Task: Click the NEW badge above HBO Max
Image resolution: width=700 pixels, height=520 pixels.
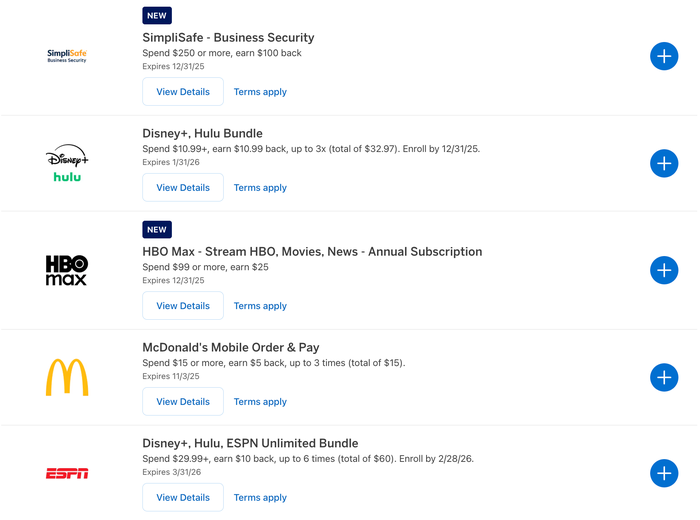Action: click(157, 229)
